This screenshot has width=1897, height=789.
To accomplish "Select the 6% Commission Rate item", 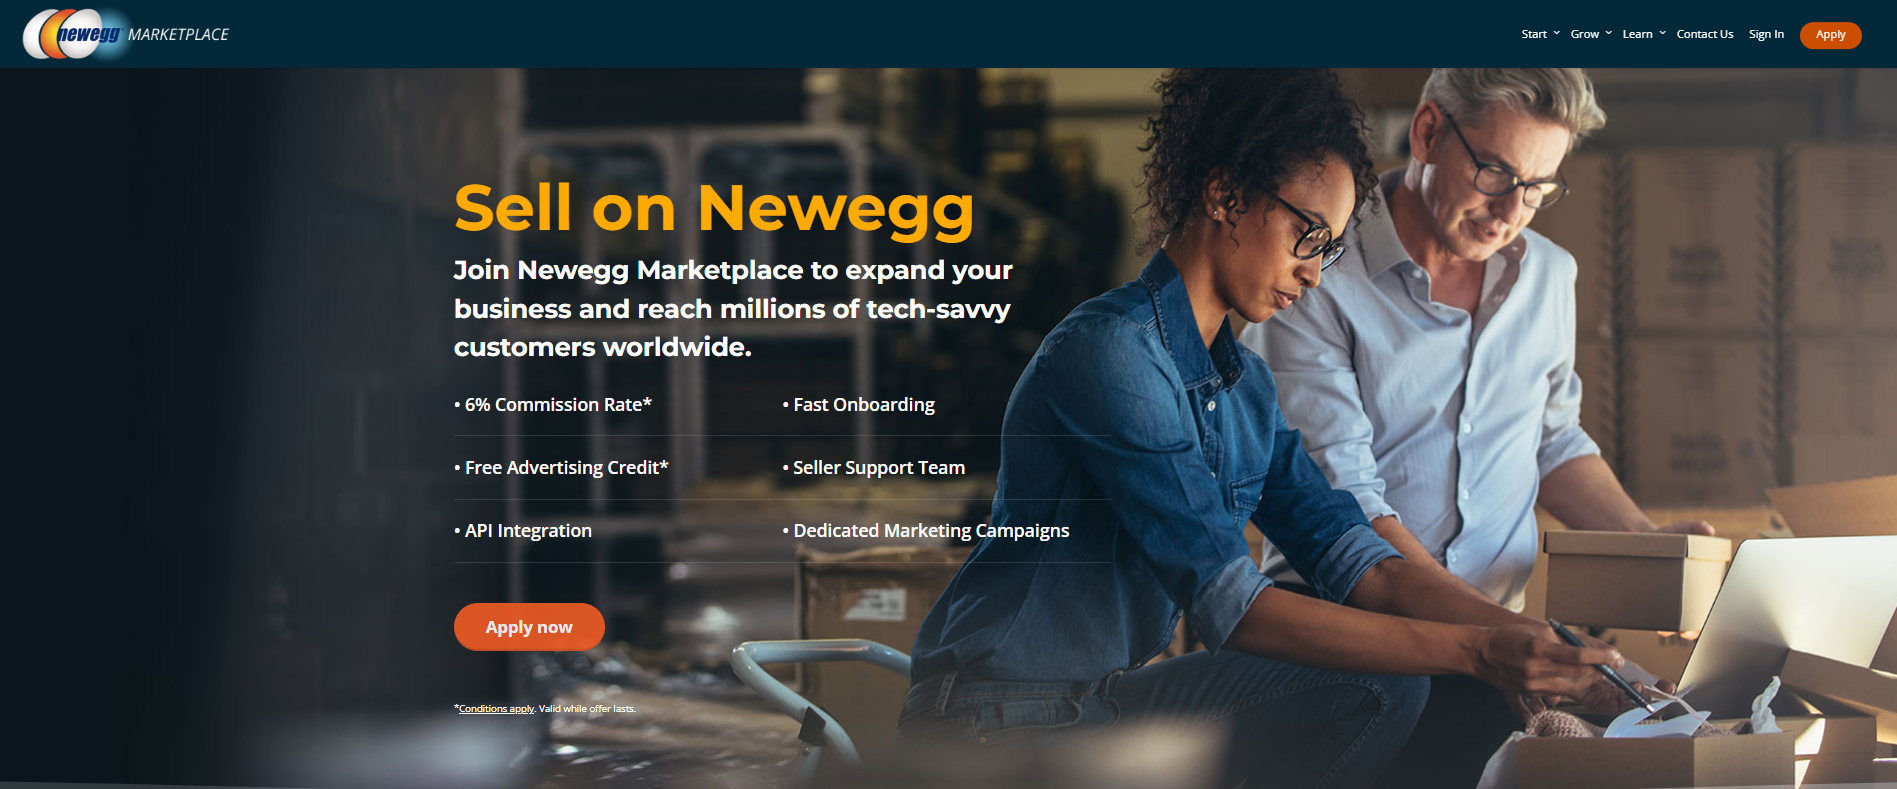I will coord(553,405).
